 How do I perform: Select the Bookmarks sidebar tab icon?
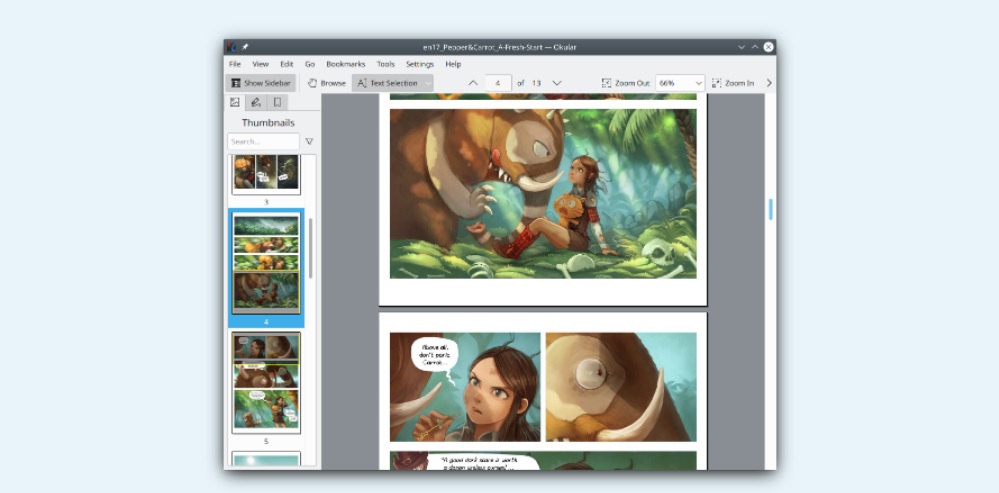277,102
